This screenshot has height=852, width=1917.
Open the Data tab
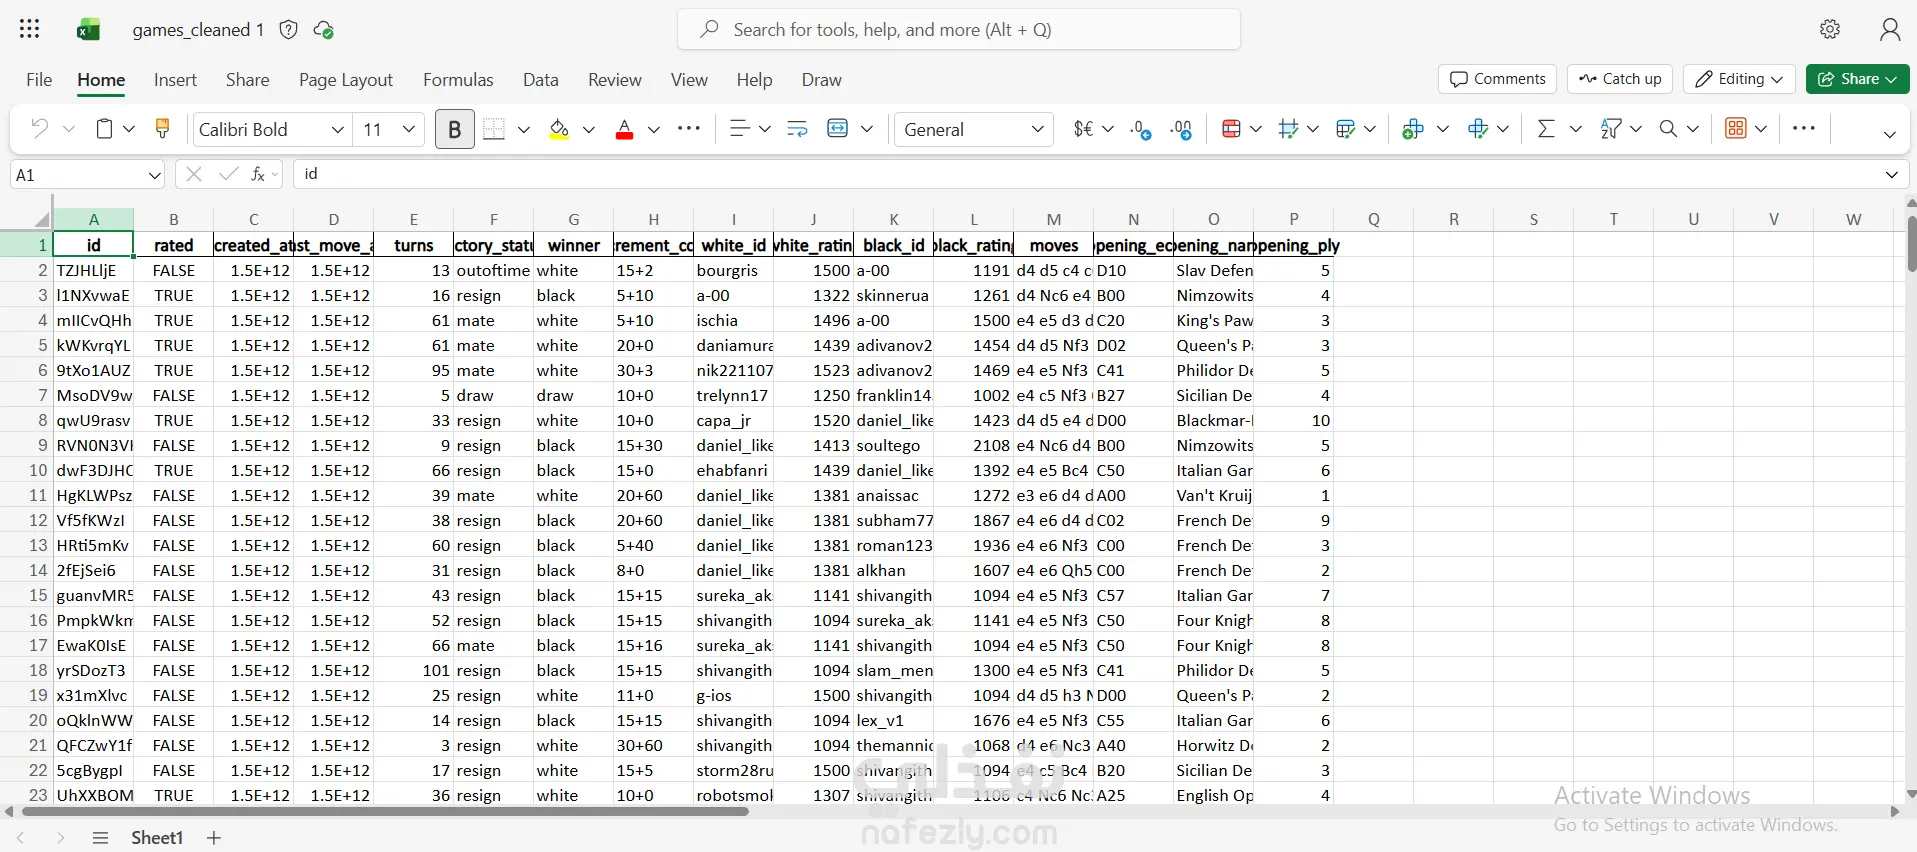pyautogui.click(x=541, y=80)
